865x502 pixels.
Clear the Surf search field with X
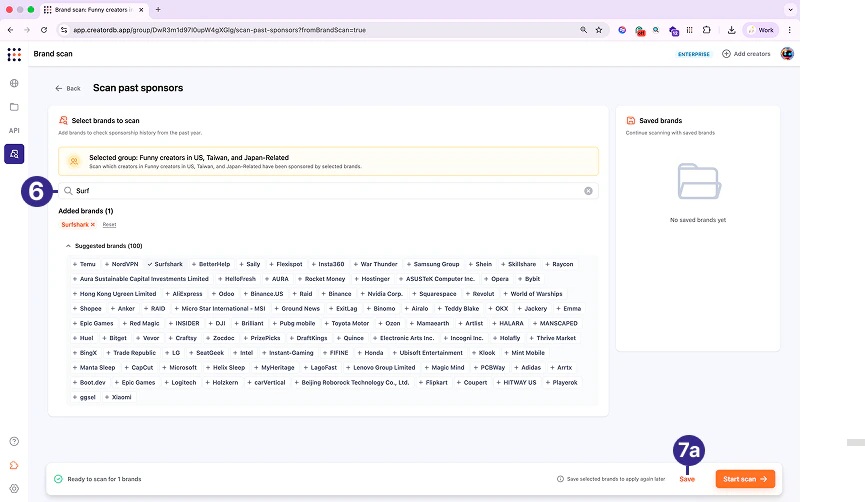coord(589,191)
